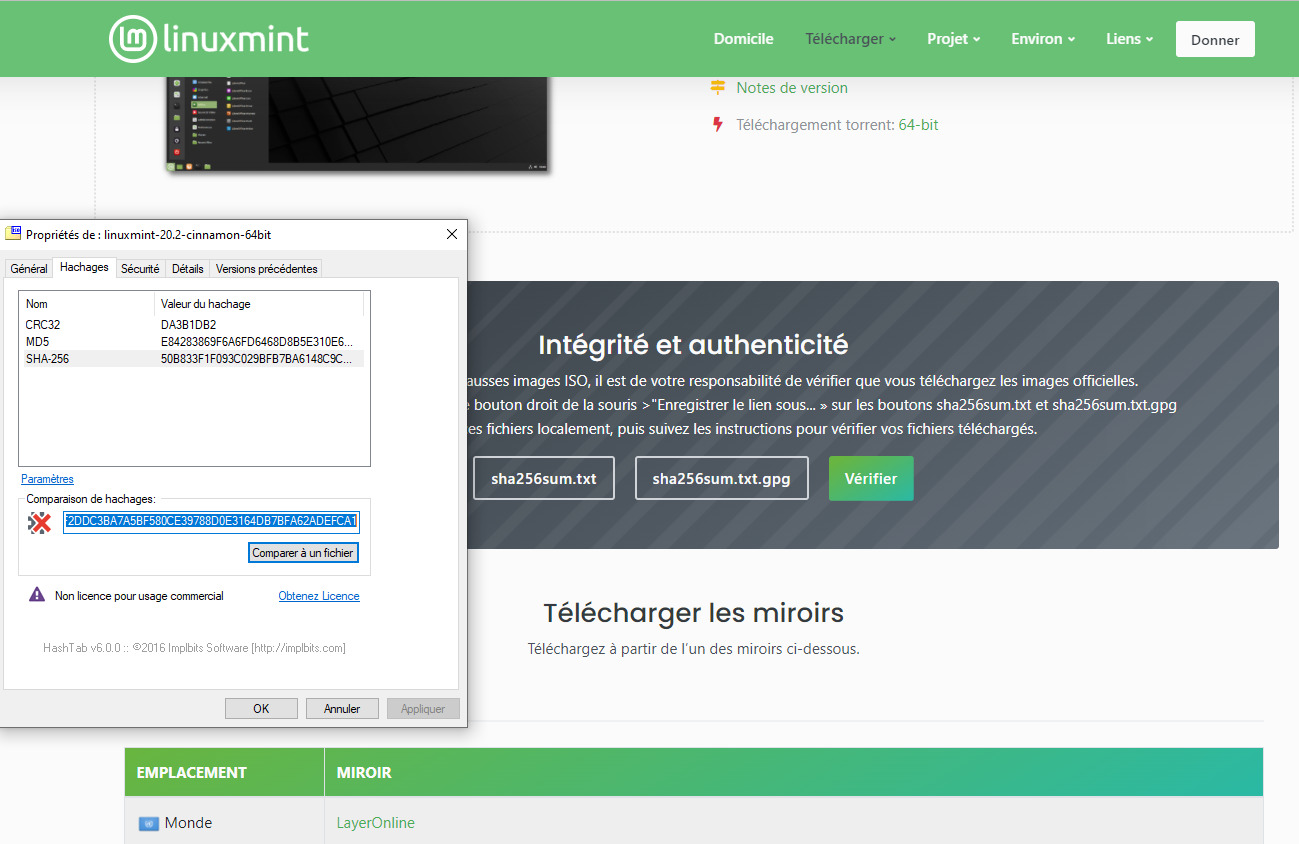Open the Versions précédentes tab

(266, 269)
